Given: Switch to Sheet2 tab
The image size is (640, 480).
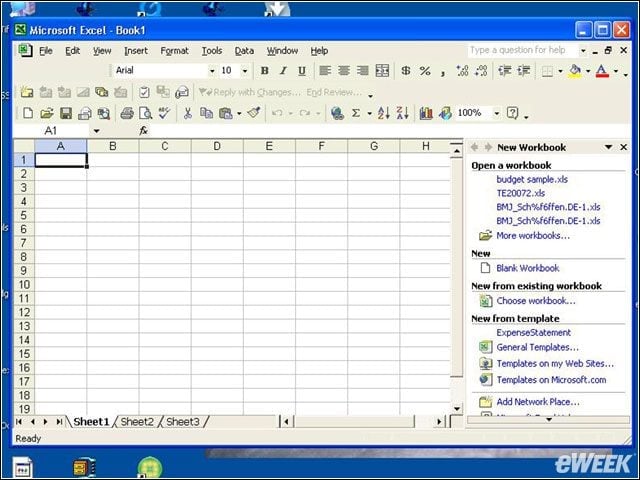Looking at the screenshot, I should click(137, 422).
